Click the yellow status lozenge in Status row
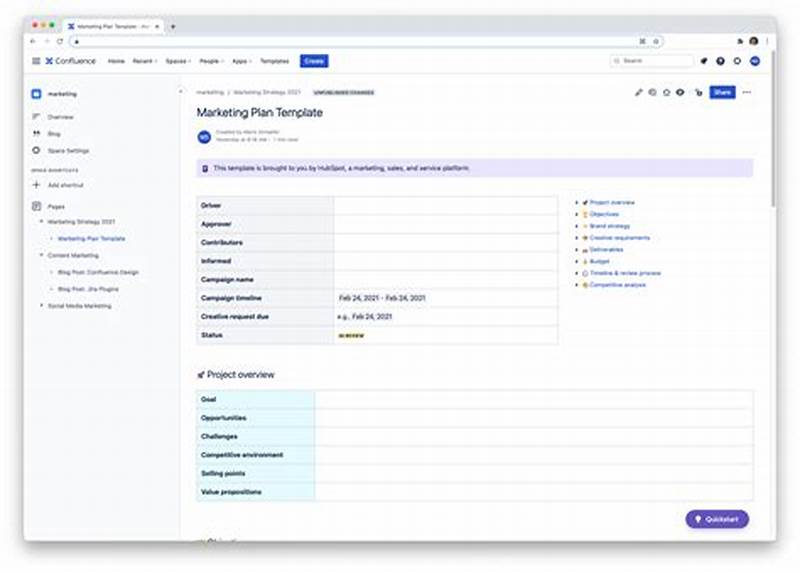This screenshot has width=800, height=572. tap(351, 335)
